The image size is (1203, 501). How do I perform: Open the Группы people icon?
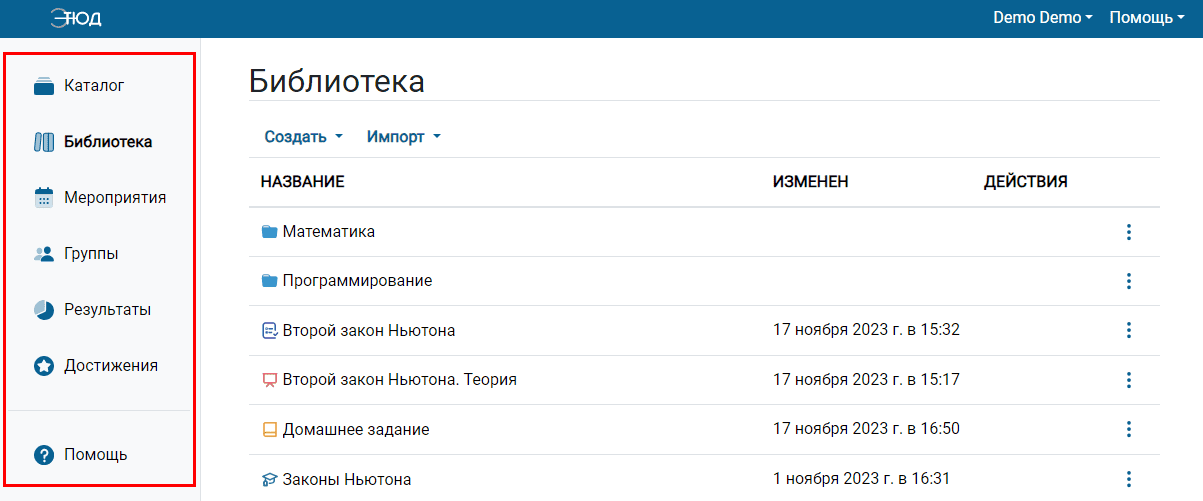[x=43, y=254]
